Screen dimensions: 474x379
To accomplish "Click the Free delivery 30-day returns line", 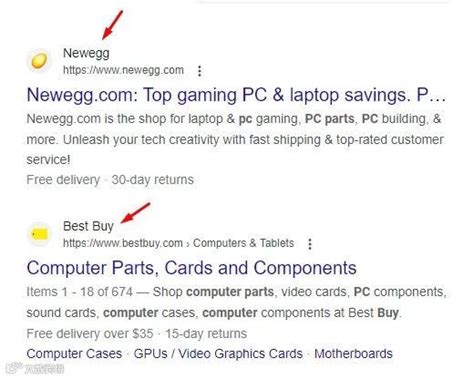I will point(110,180).
